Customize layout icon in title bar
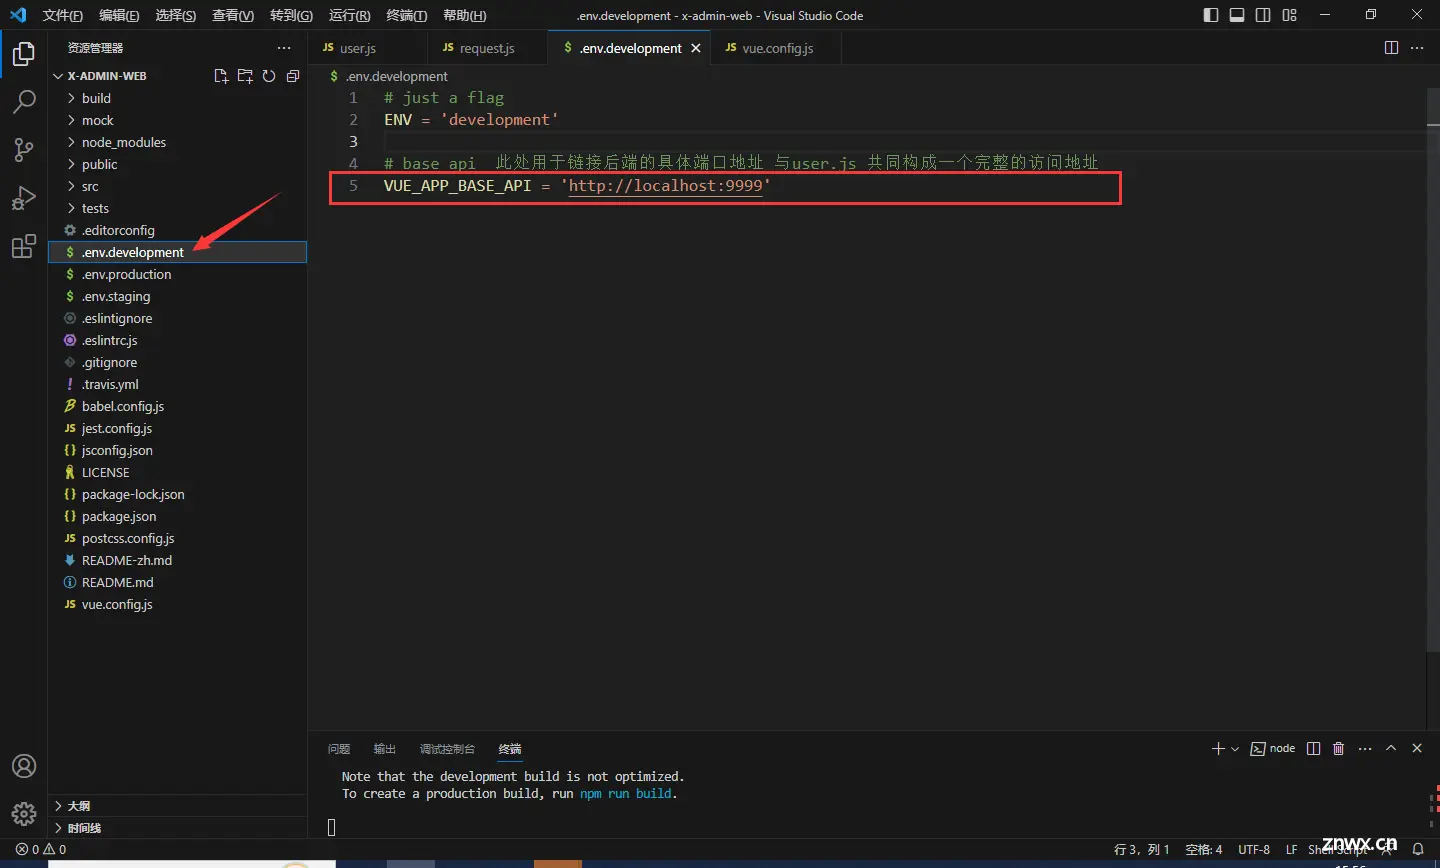 (1289, 15)
